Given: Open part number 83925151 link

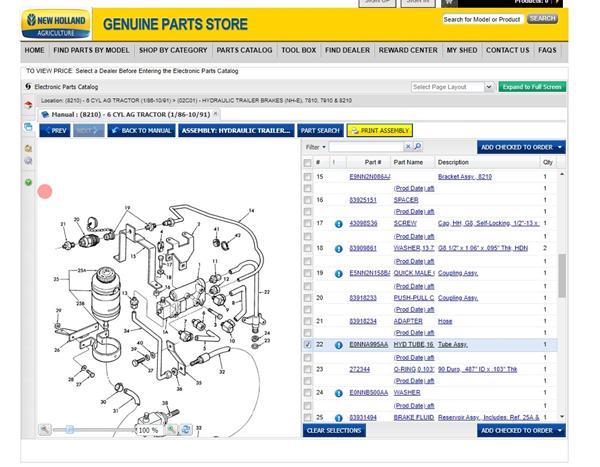Looking at the screenshot, I should tap(363, 200).
